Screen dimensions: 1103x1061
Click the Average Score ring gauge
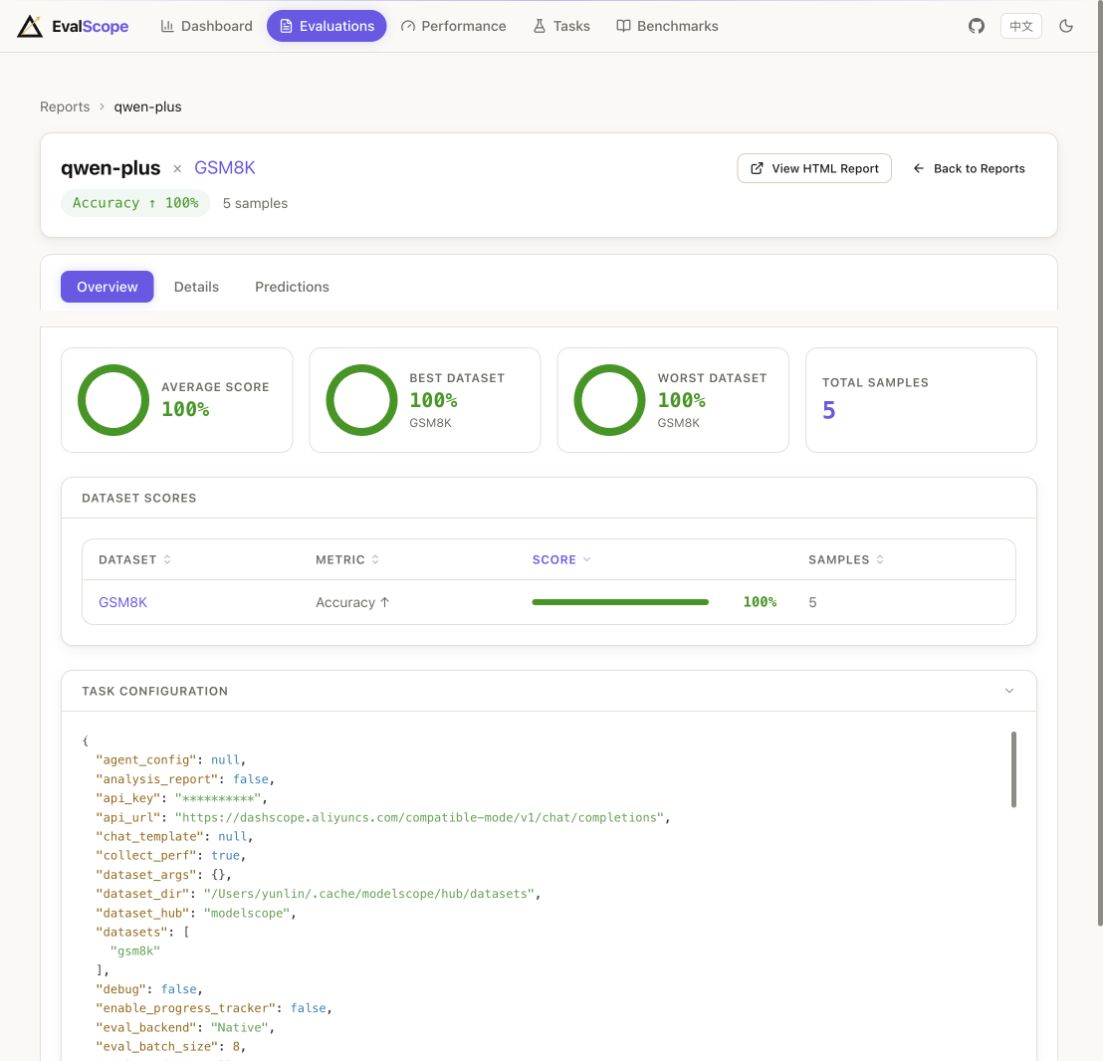pos(113,400)
